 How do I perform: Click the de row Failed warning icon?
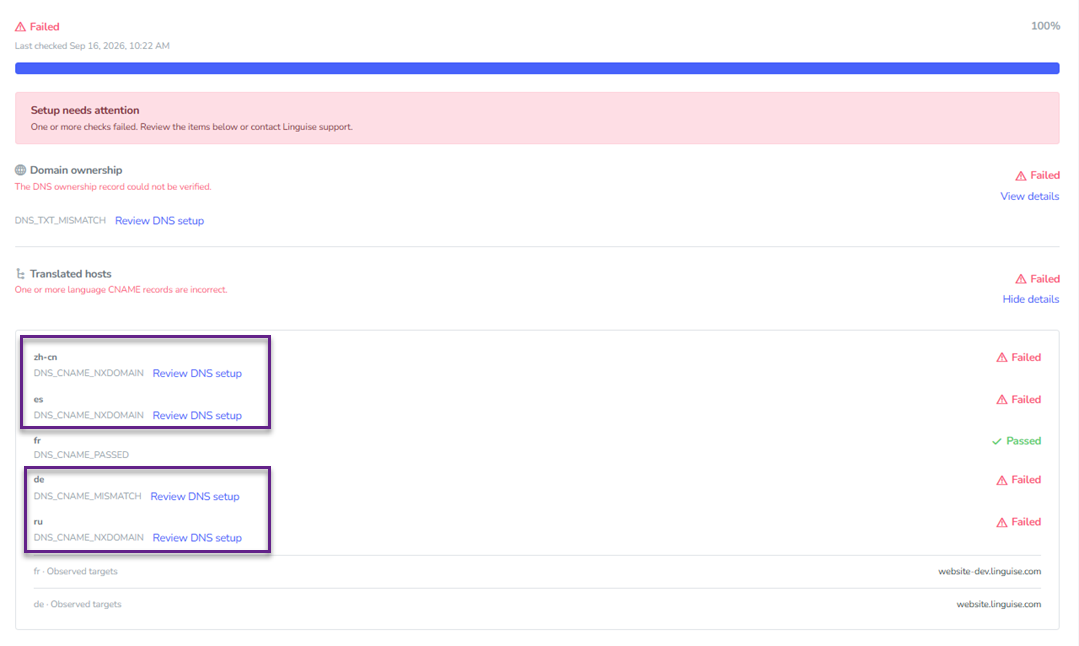tap(1002, 480)
